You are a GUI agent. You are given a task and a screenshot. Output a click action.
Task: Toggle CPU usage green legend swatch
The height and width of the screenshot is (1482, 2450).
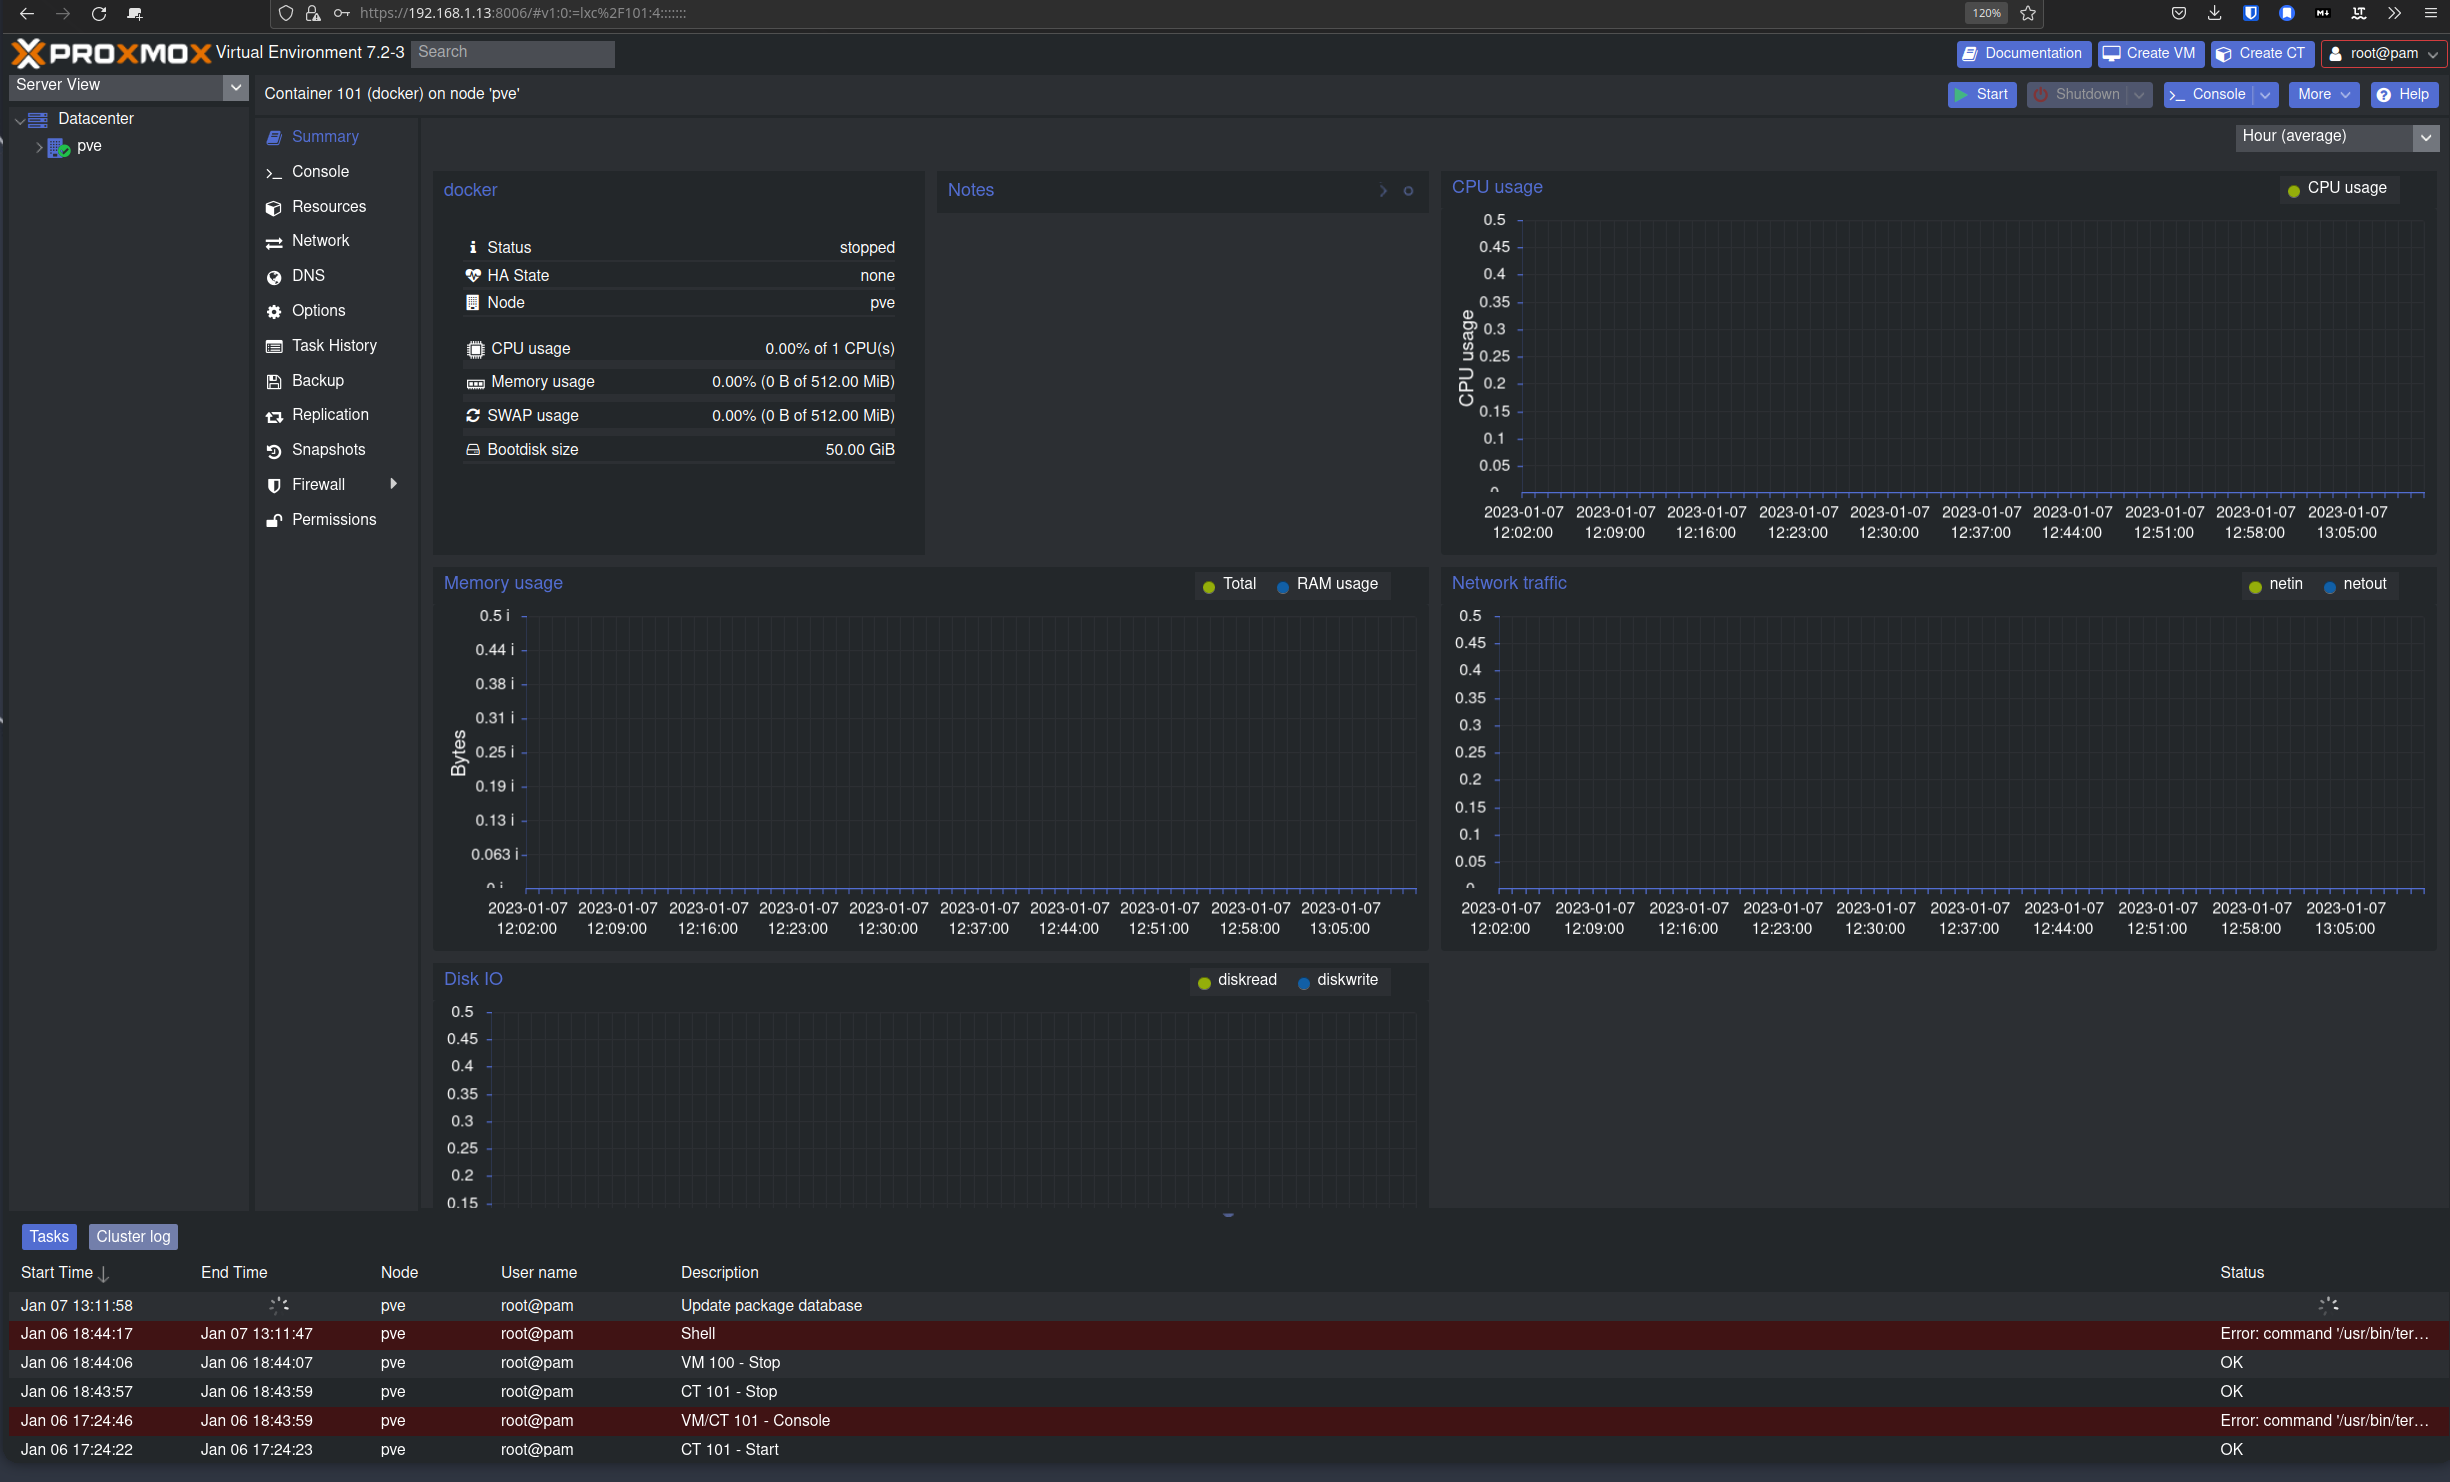2294,190
